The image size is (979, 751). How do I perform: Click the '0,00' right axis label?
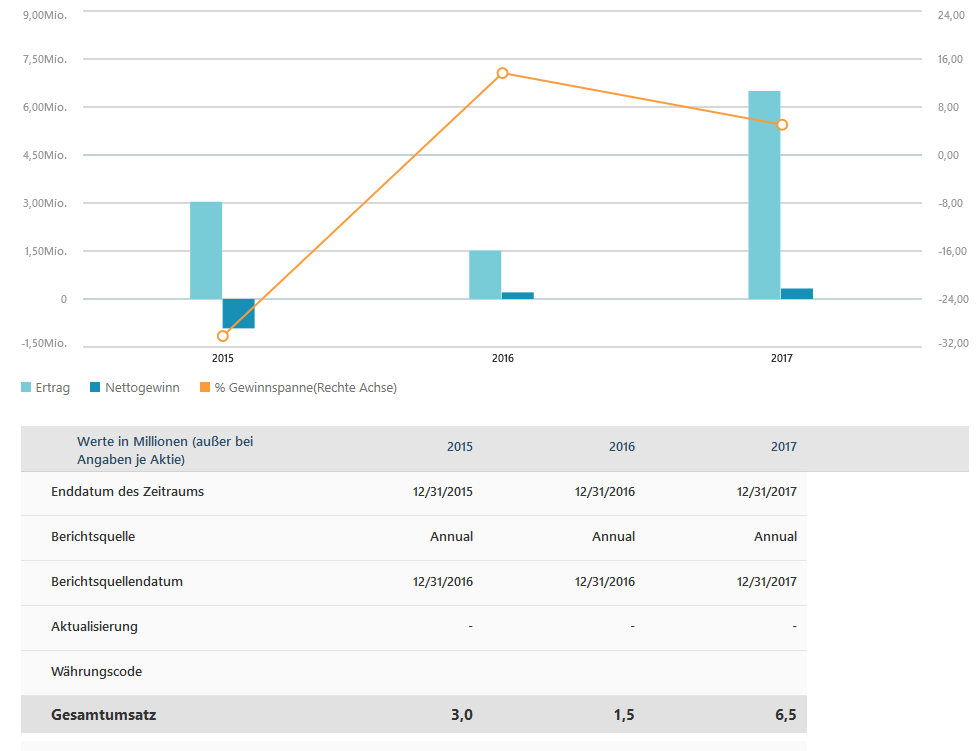click(948, 155)
